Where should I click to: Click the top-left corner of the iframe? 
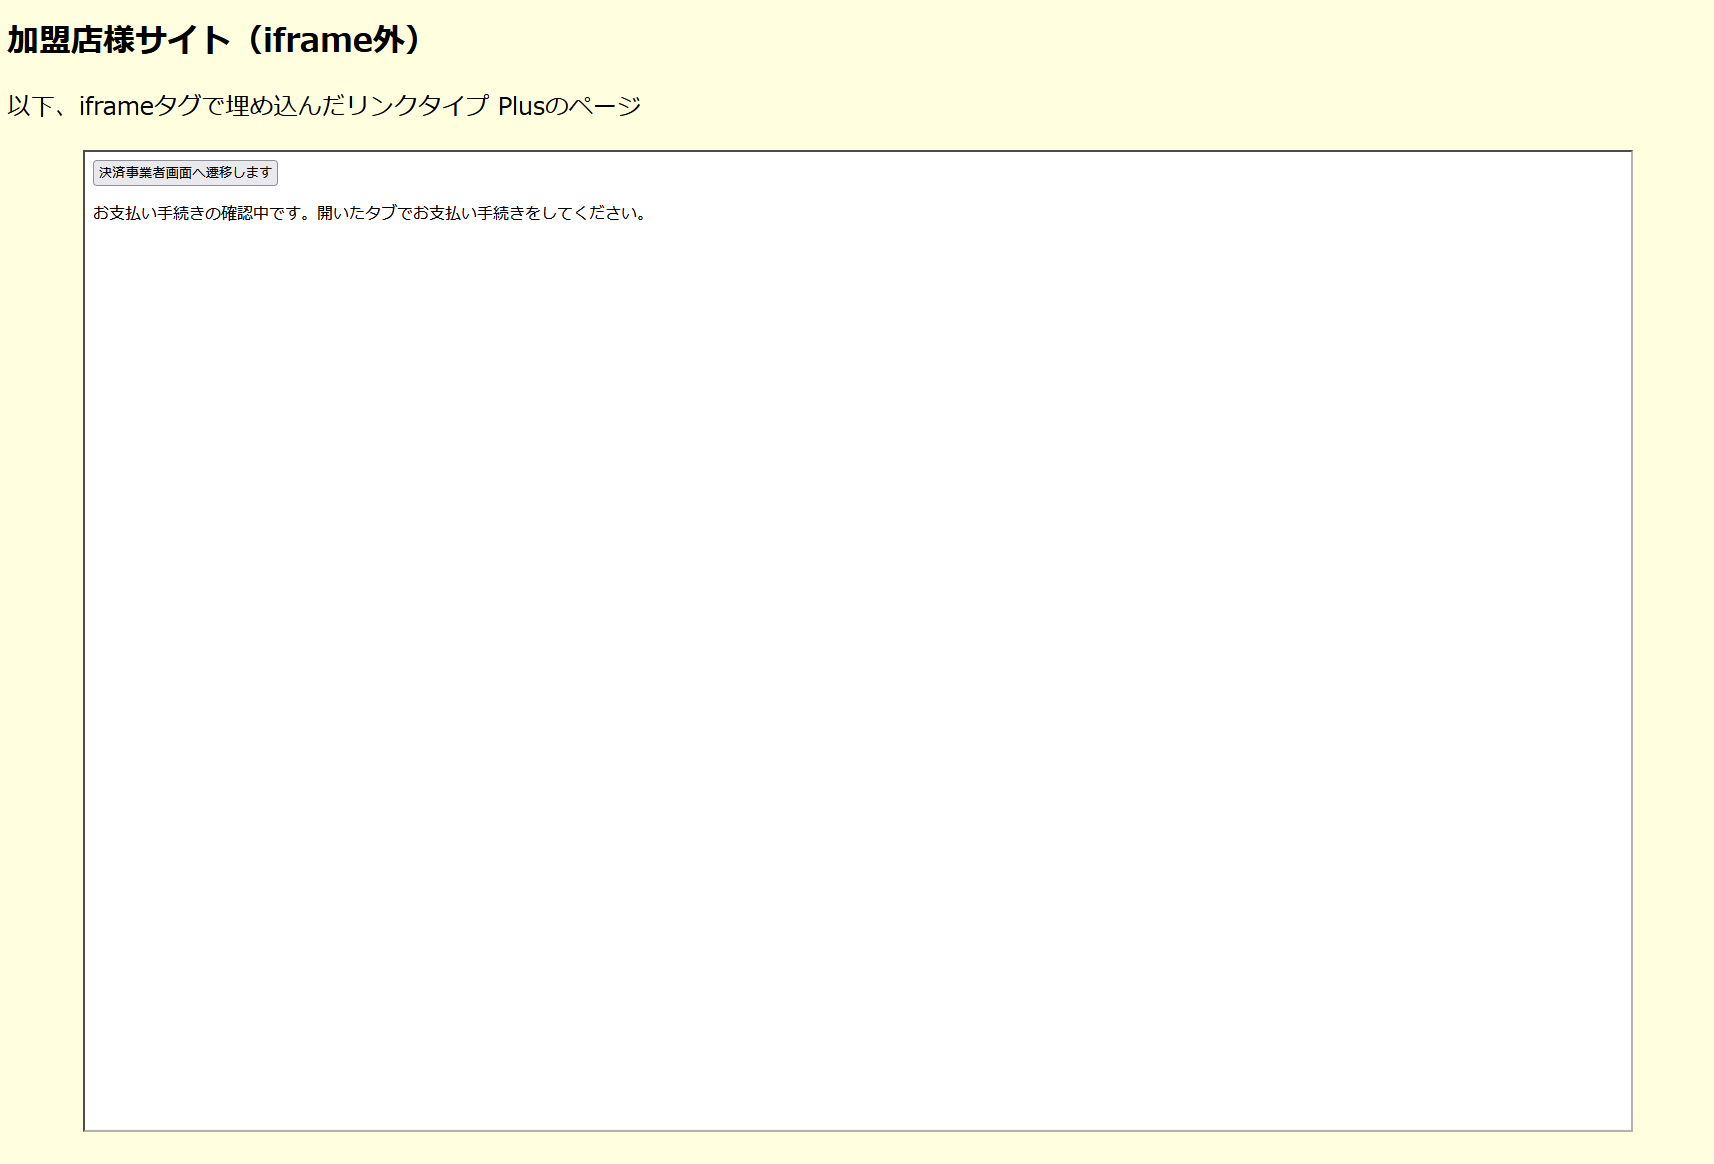[86, 153]
